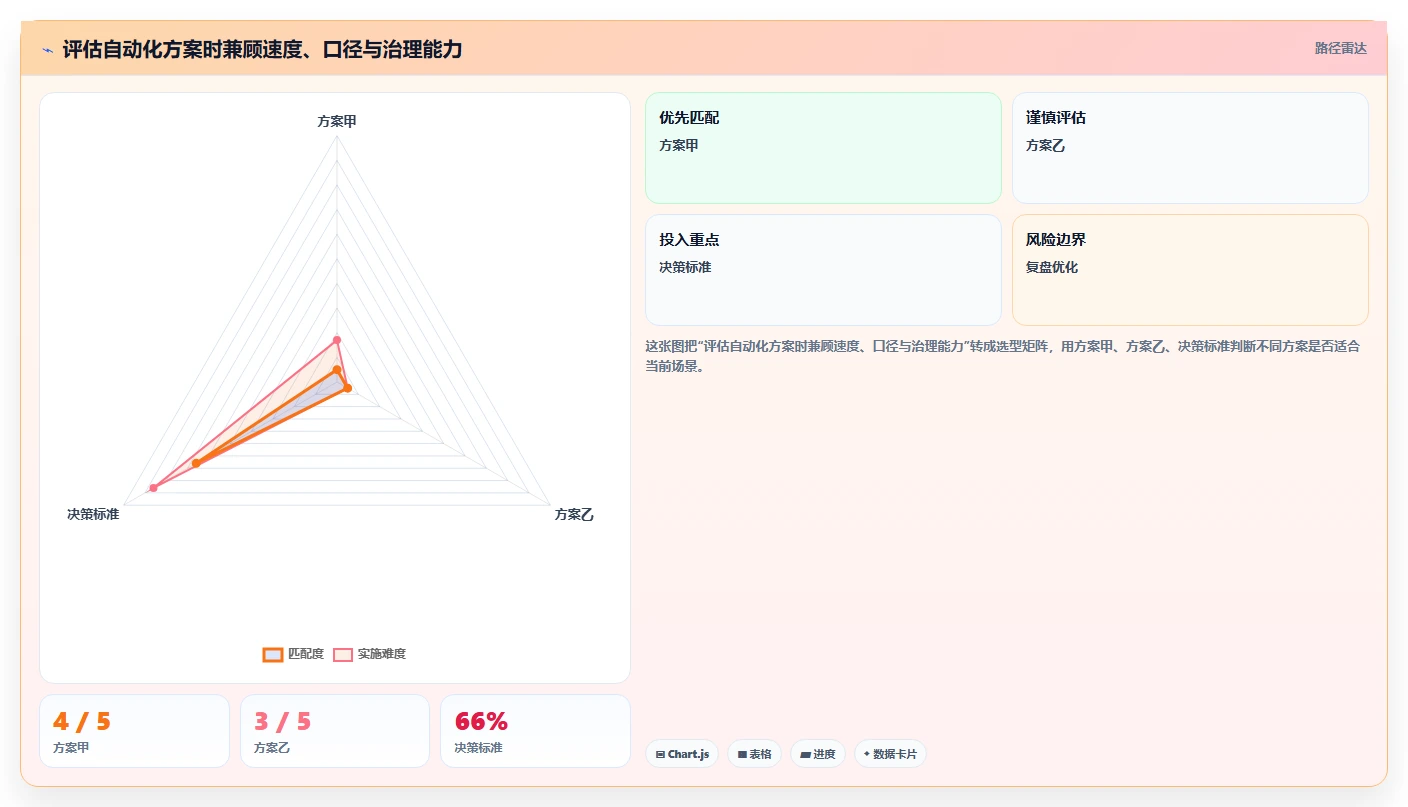The height and width of the screenshot is (807, 1408).
Task: Click the 方案甲 axis label on radar
Action: click(337, 121)
